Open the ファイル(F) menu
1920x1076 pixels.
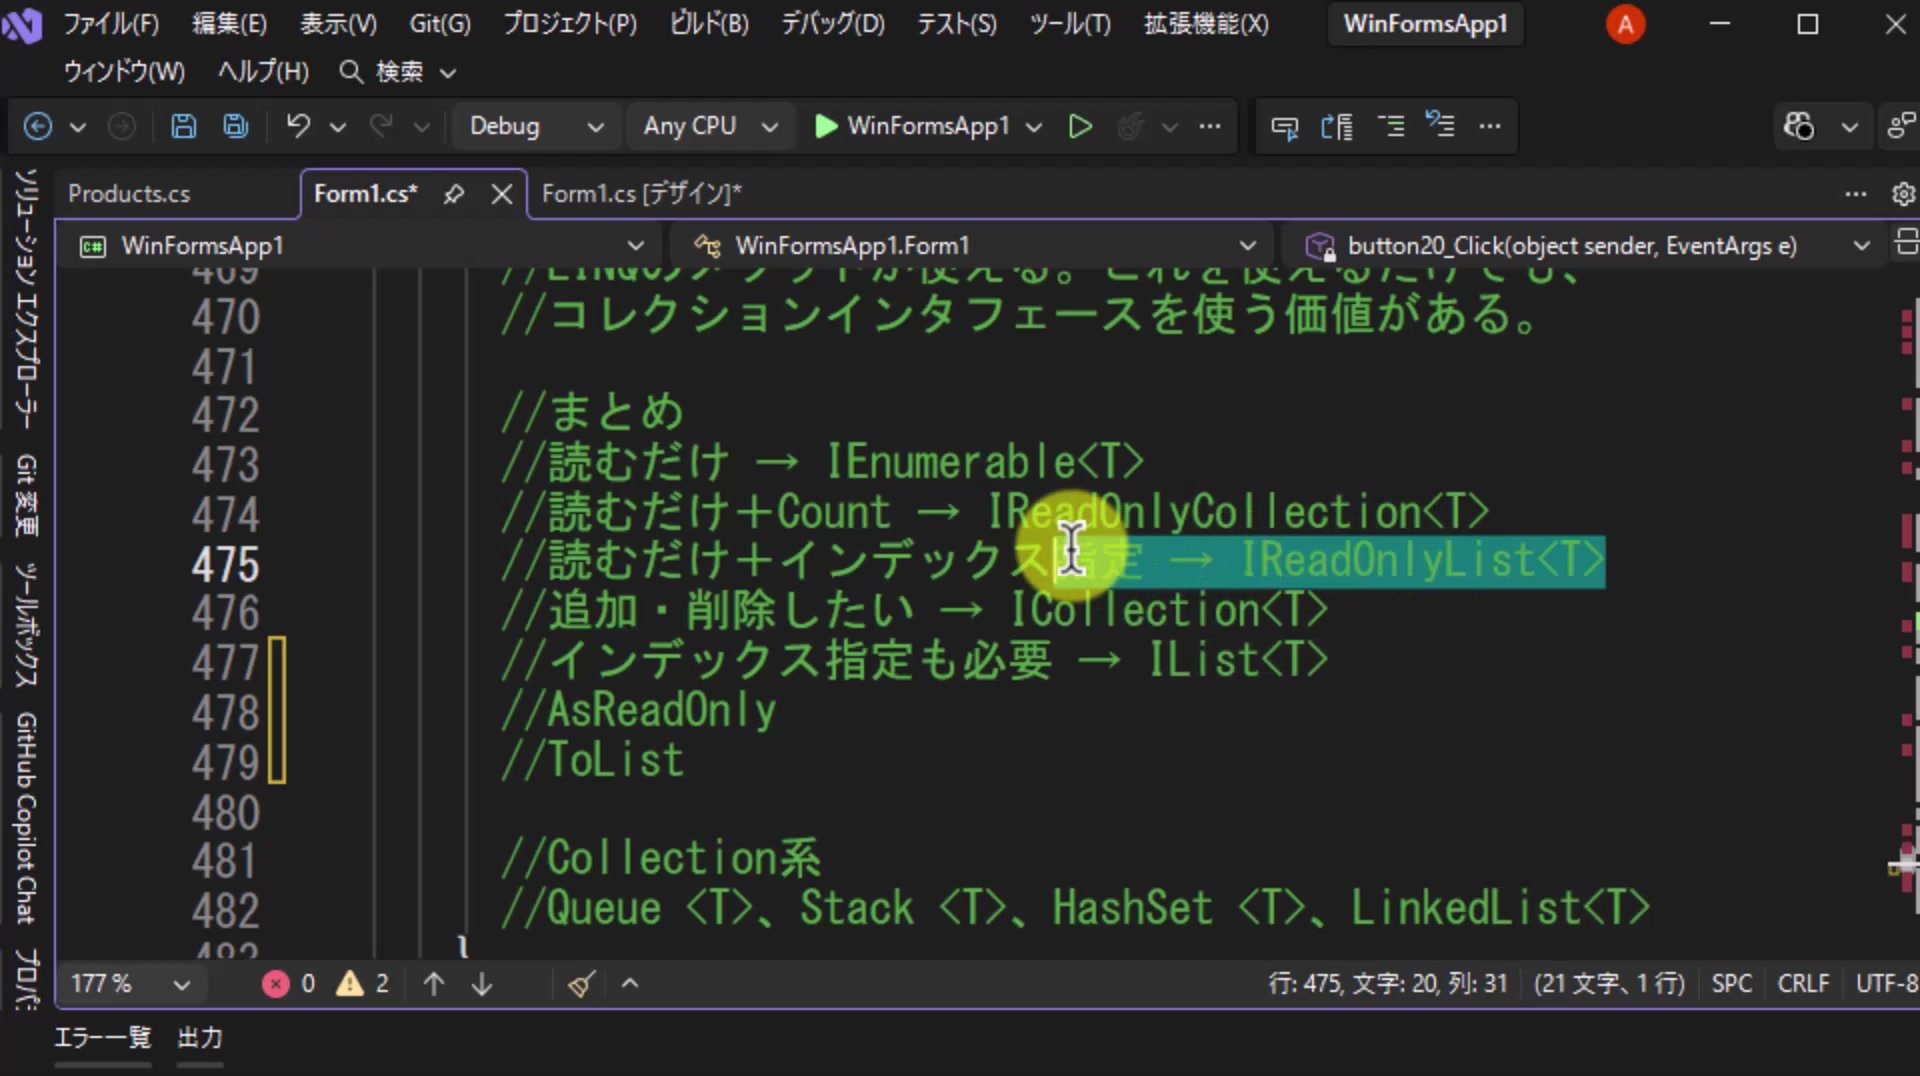(x=111, y=24)
